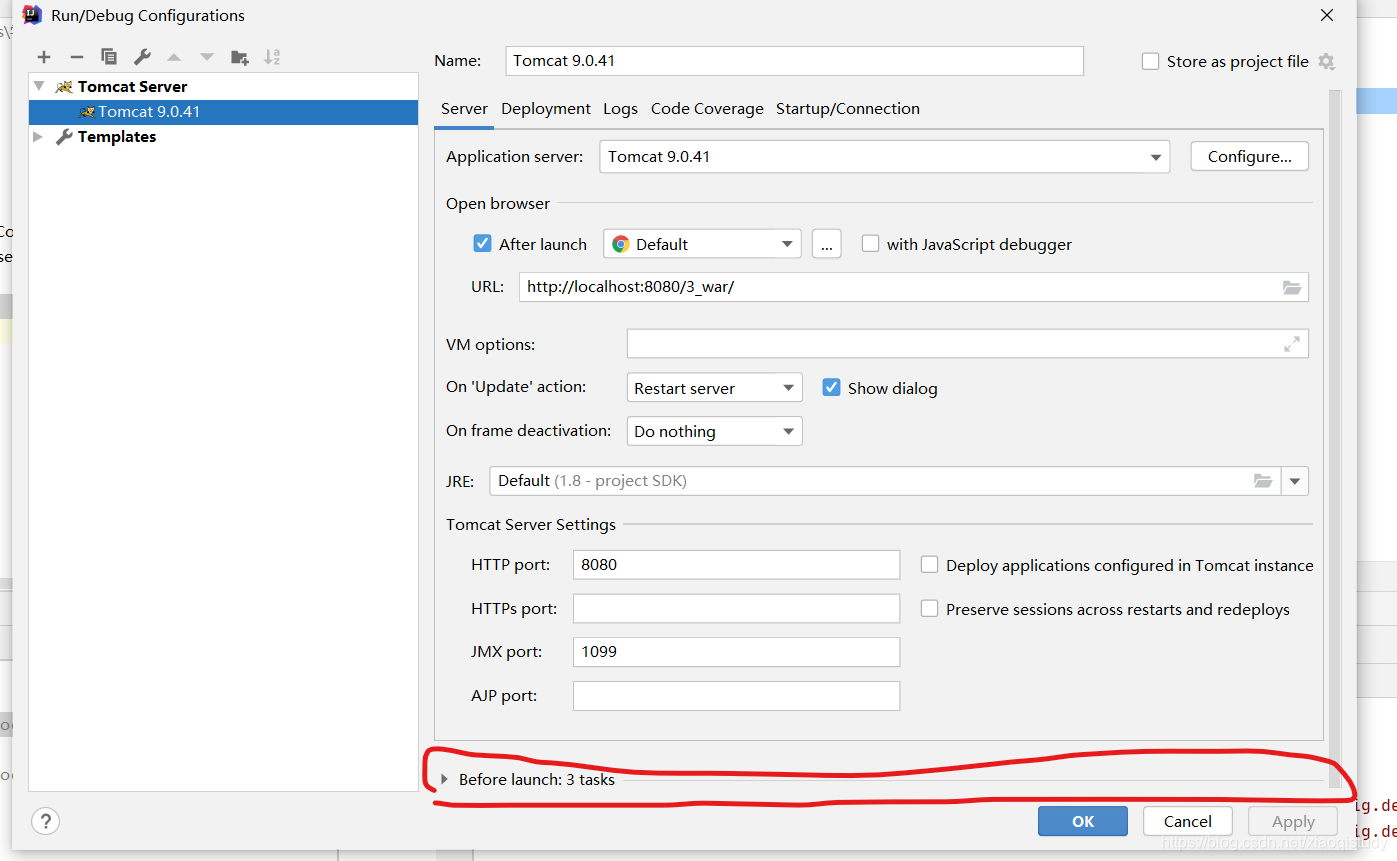Check Deploy applications configured in Tomcat instance

click(929, 565)
